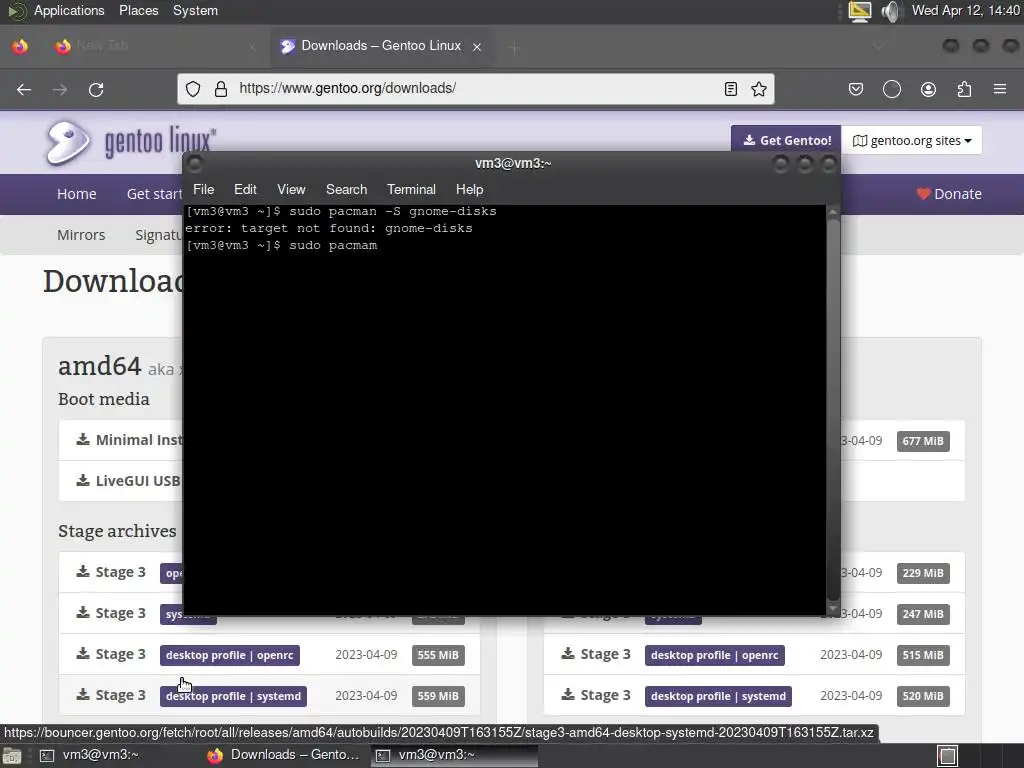Open the Firefox account icon
The width and height of the screenshot is (1024, 768).
point(928,89)
